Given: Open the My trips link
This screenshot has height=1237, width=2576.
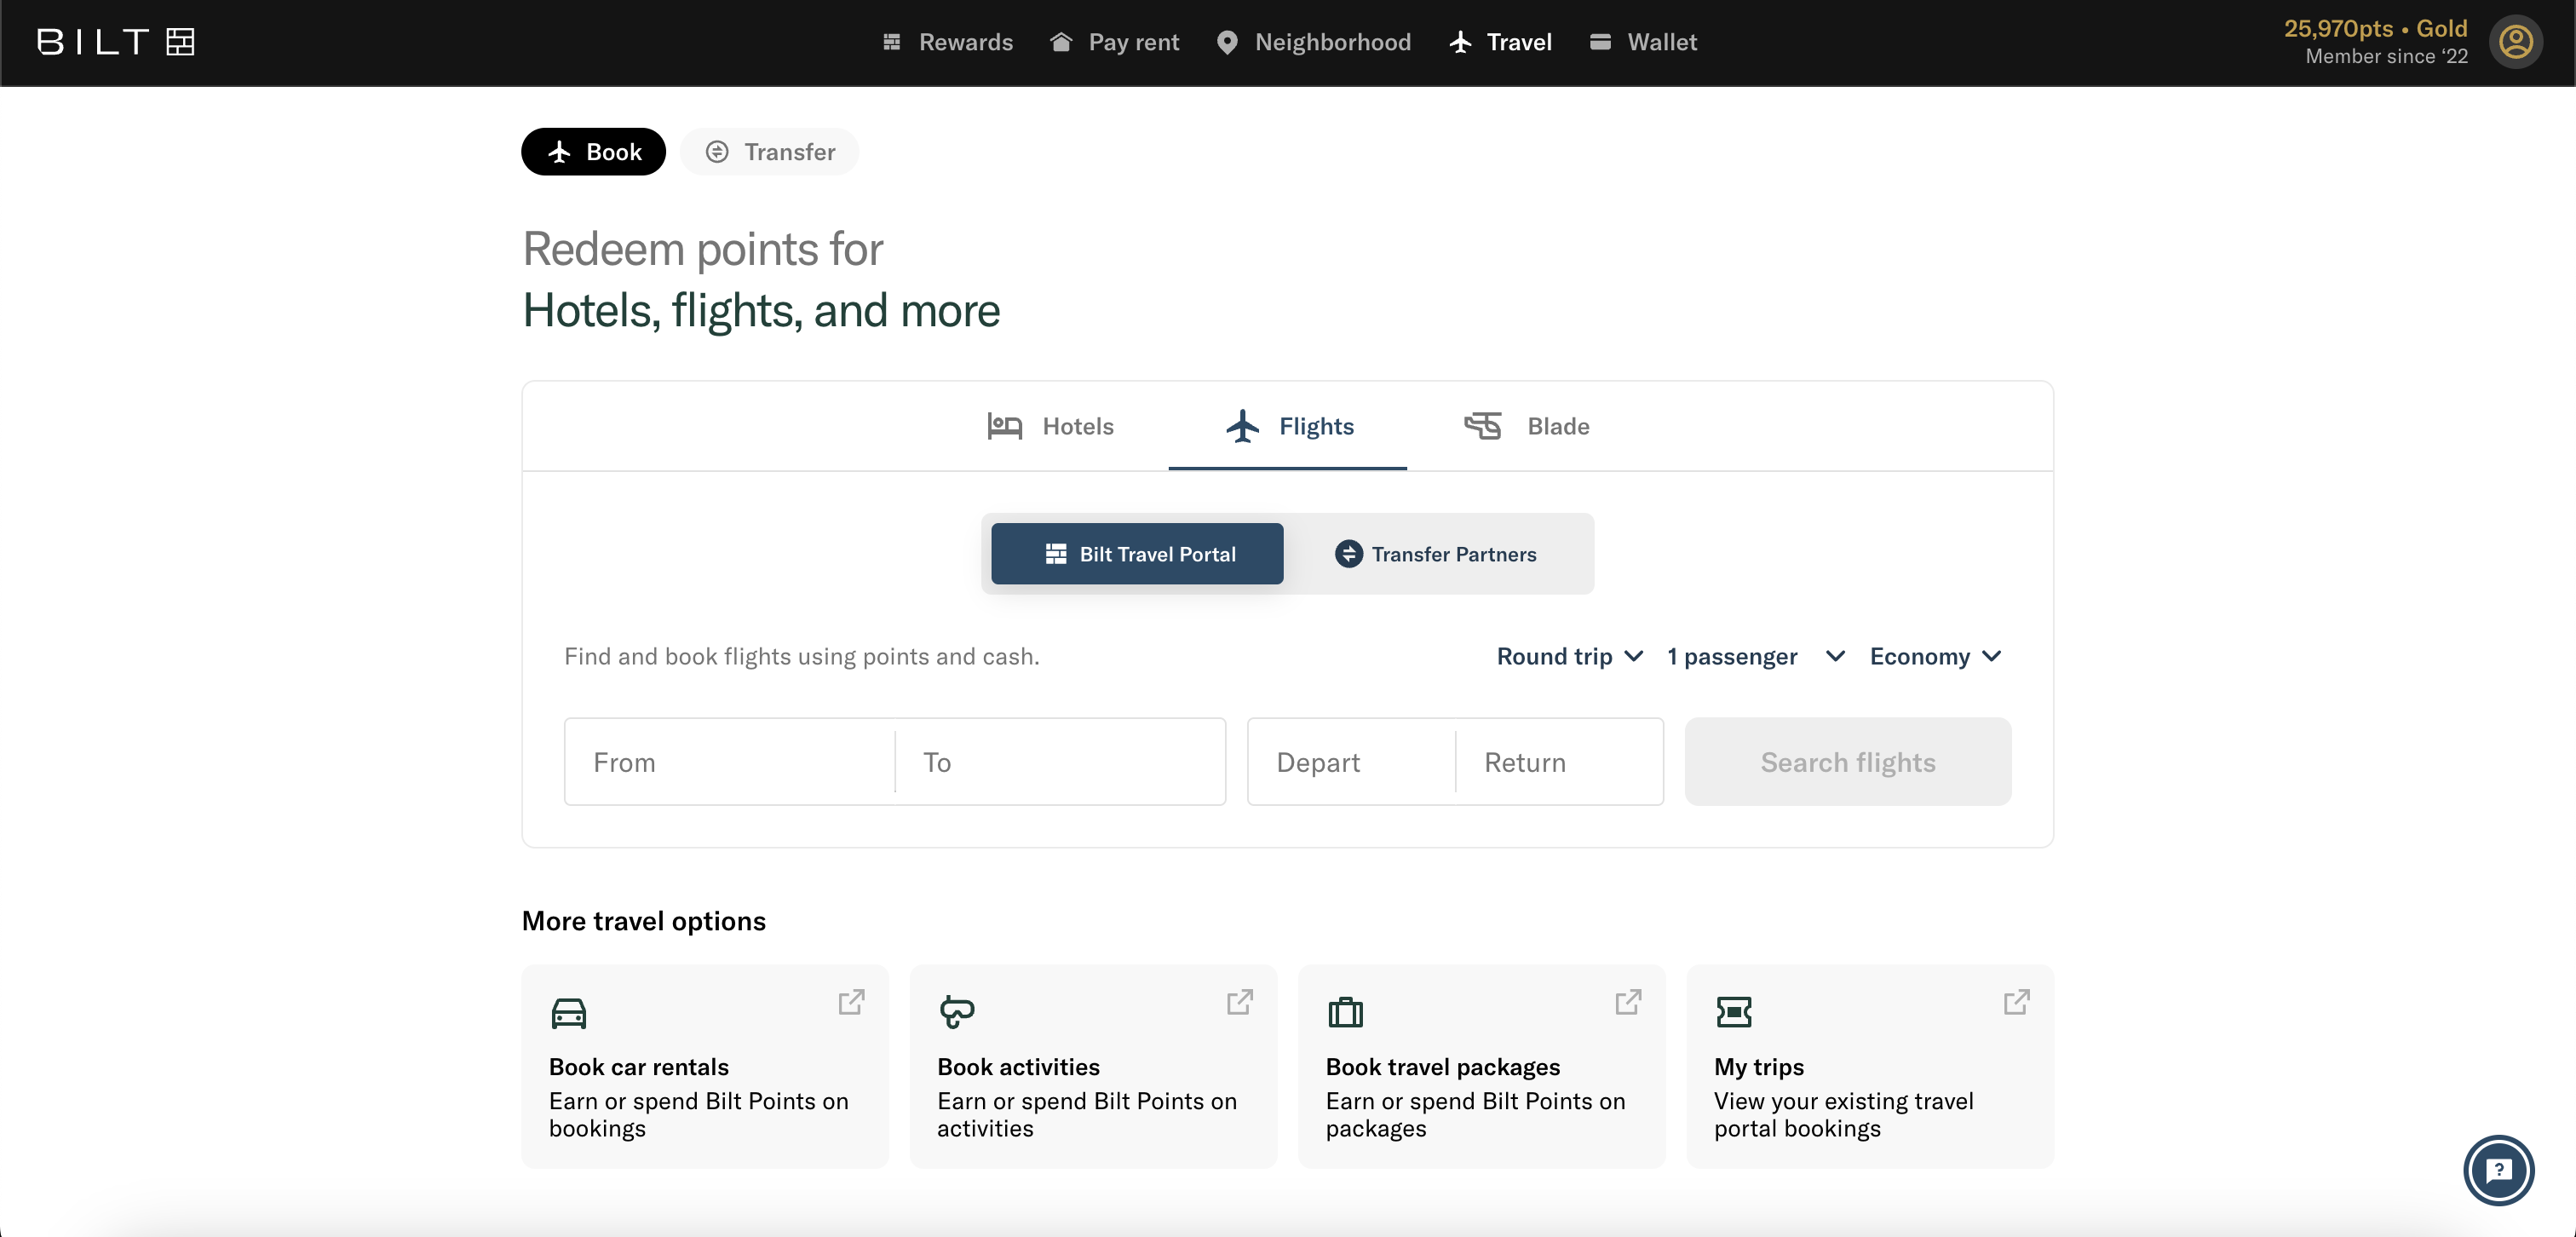Looking at the screenshot, I should 1870,1066.
